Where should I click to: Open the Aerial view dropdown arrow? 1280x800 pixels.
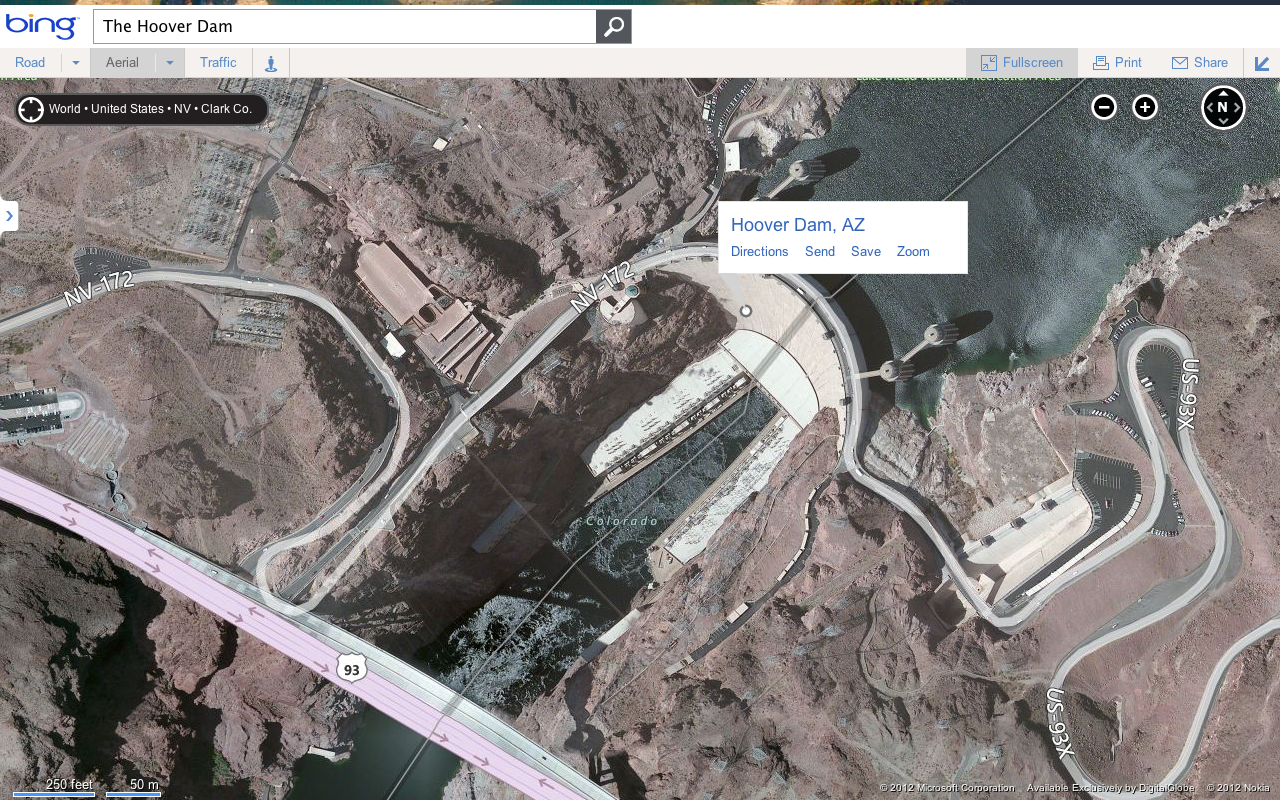coord(168,62)
